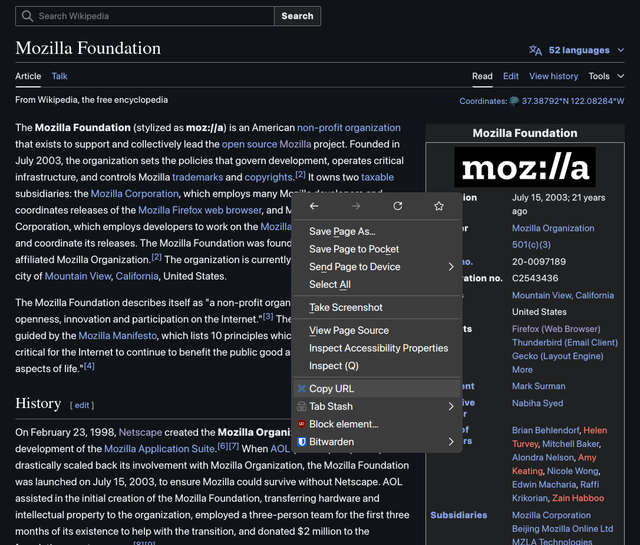
Task: Select the Read tab
Action: [482, 76]
